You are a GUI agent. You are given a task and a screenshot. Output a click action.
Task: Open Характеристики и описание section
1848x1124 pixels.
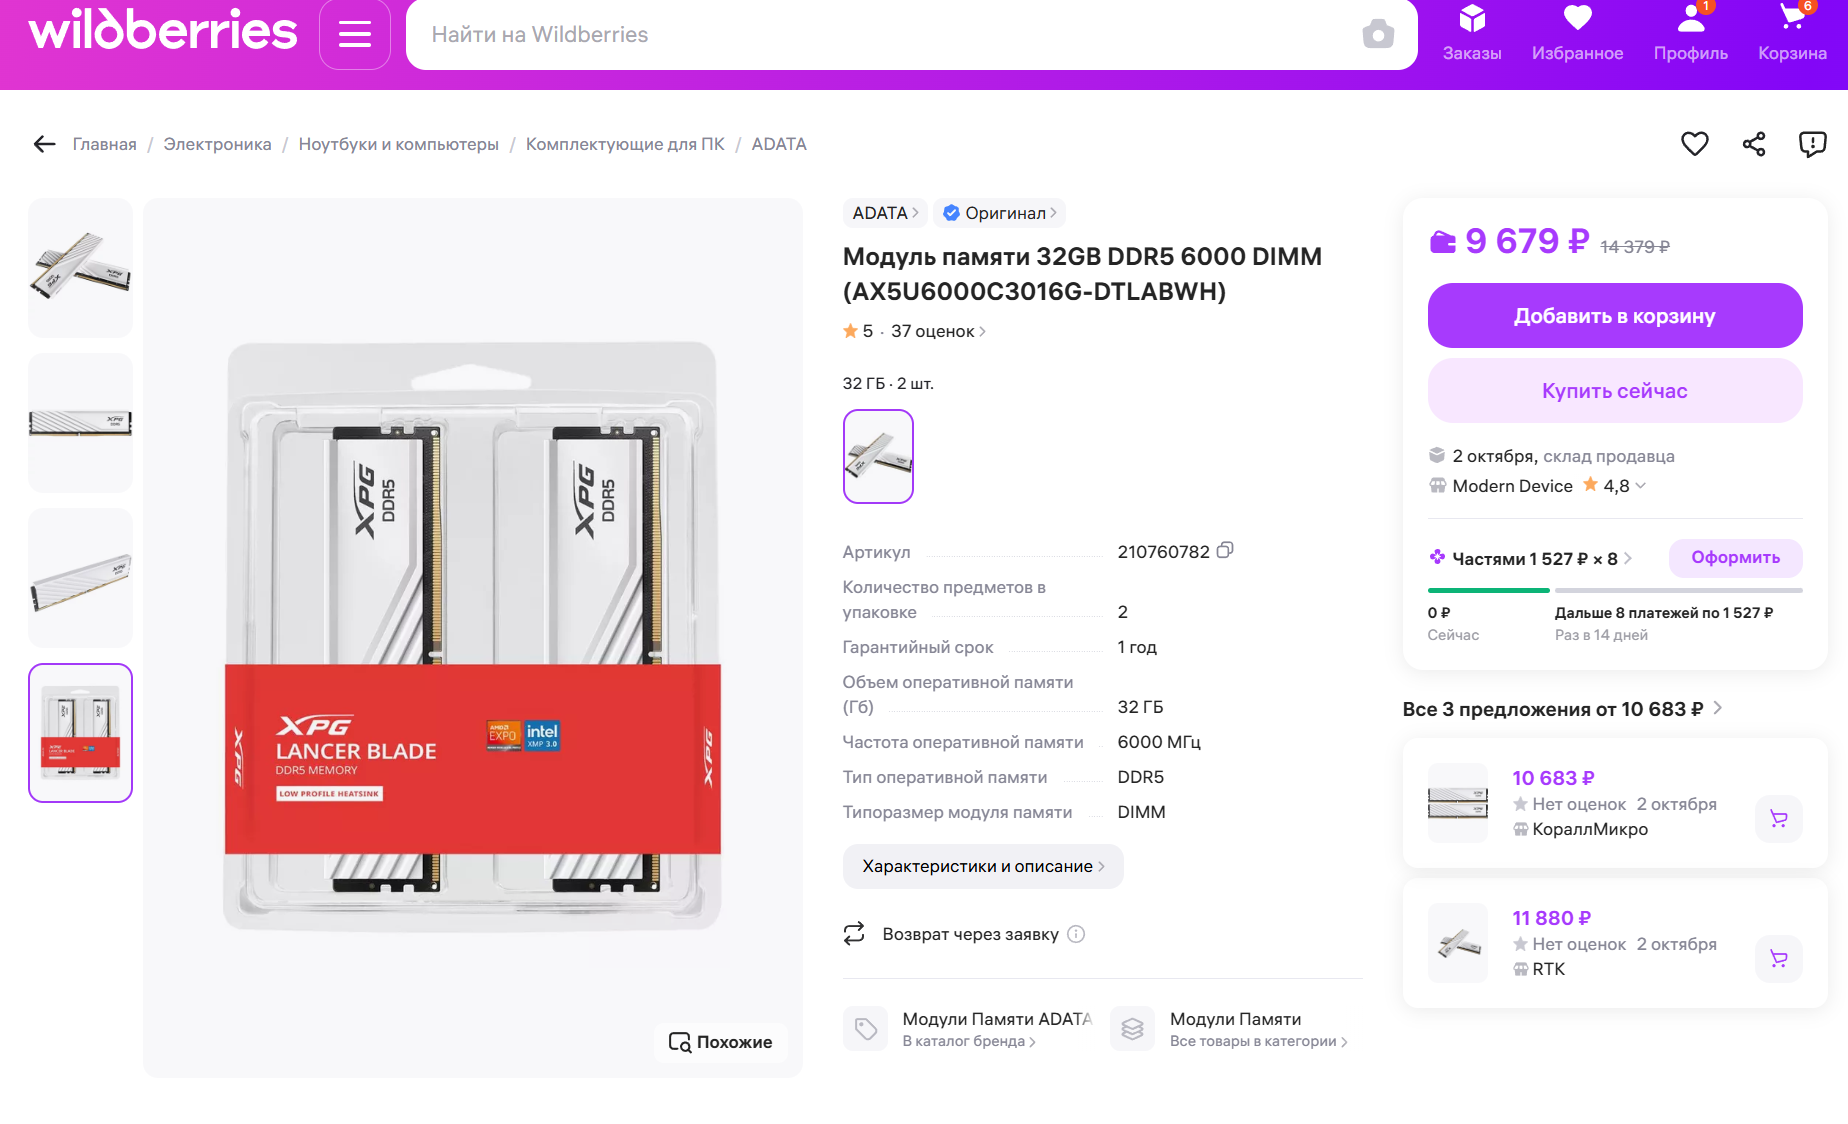point(982,866)
